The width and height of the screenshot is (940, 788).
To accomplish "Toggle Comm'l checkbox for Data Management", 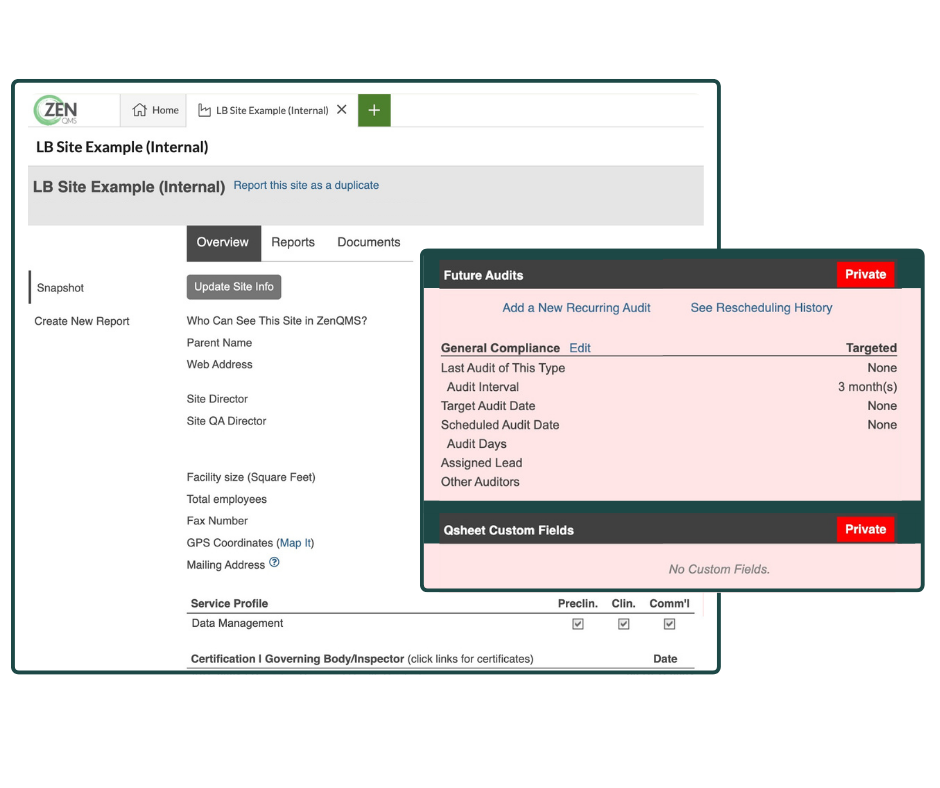I will (669, 623).
